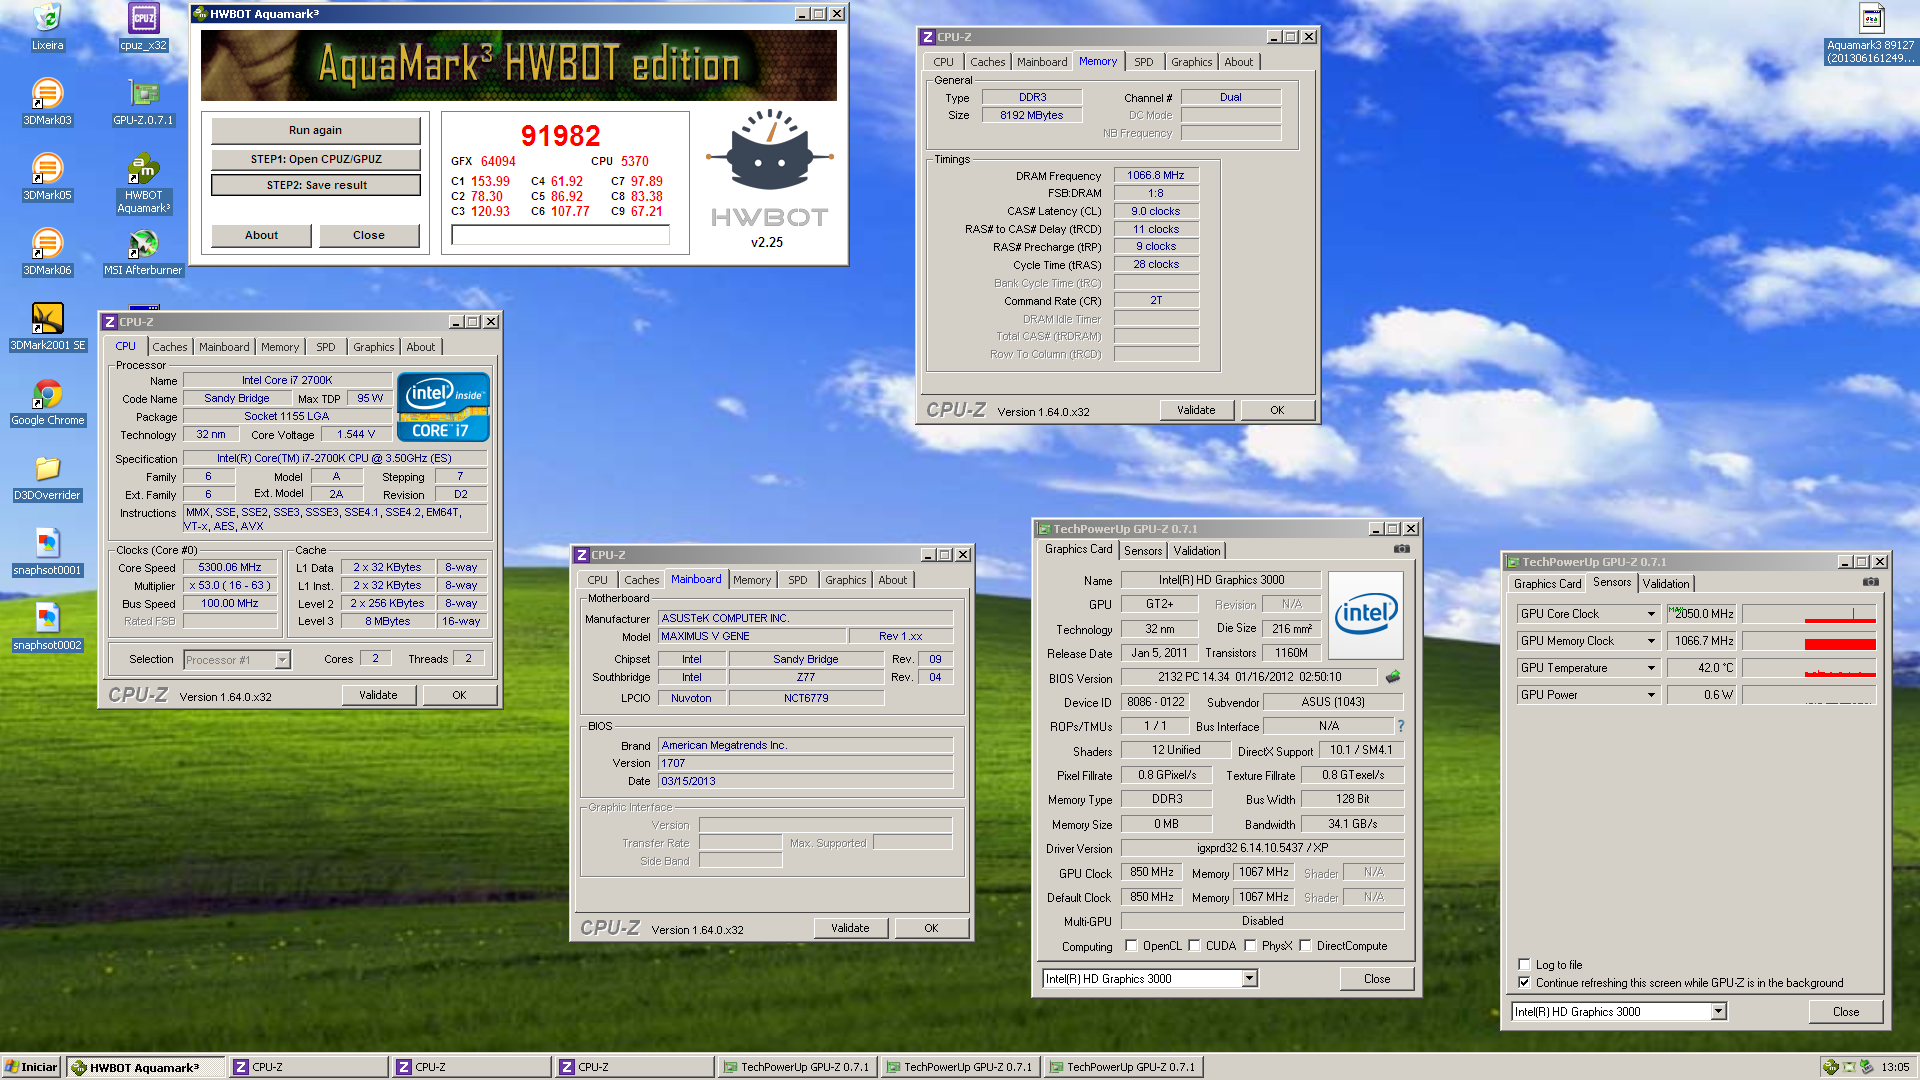The height and width of the screenshot is (1080, 1920).
Task: Click Run again in Aquamark3
Action: click(x=315, y=130)
